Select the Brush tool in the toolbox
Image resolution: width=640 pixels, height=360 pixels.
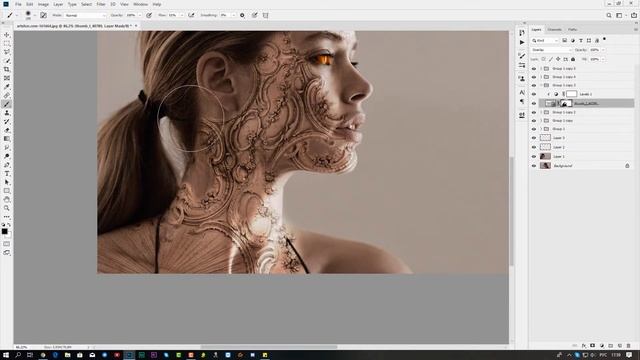click(x=7, y=104)
